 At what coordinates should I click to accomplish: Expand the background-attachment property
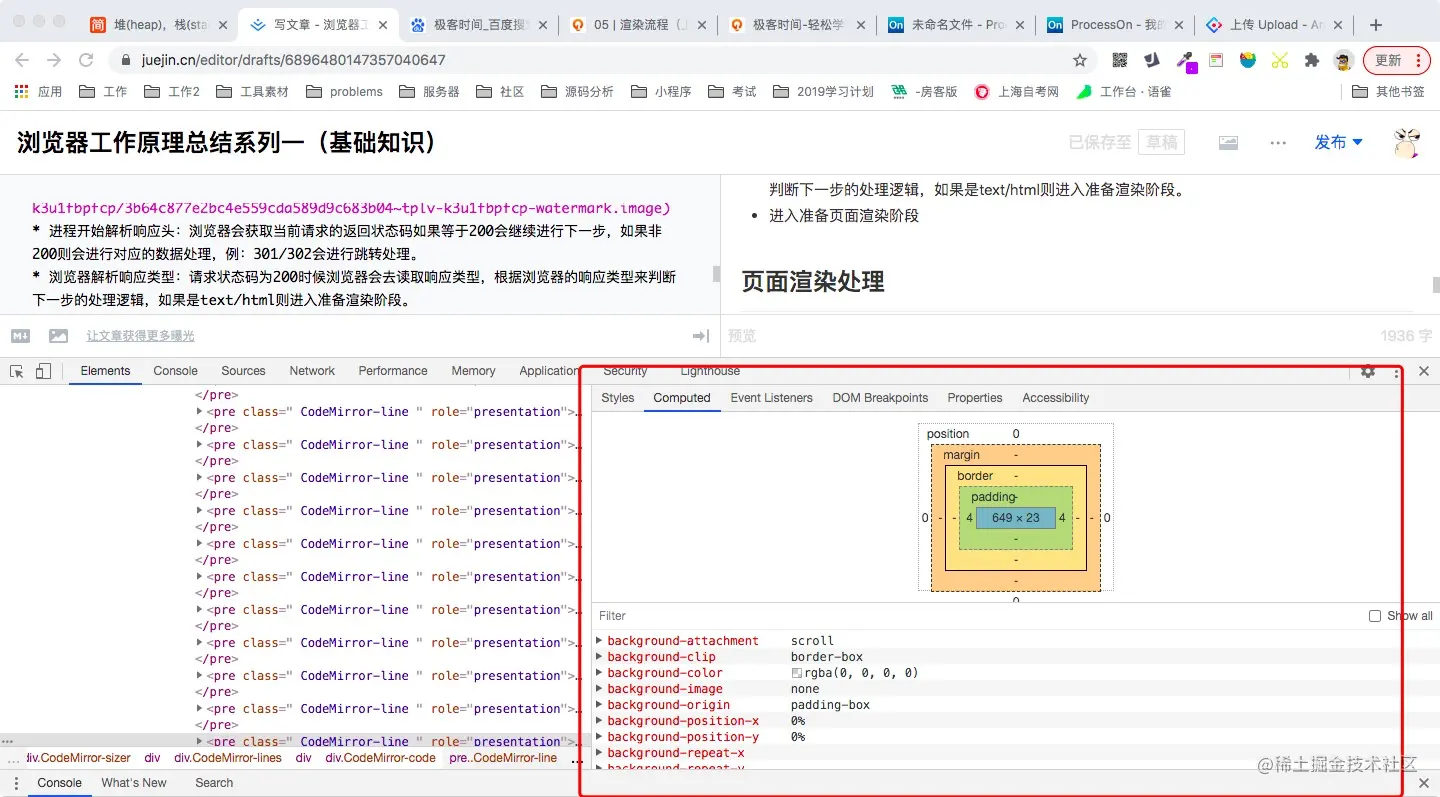pyautogui.click(x=599, y=641)
